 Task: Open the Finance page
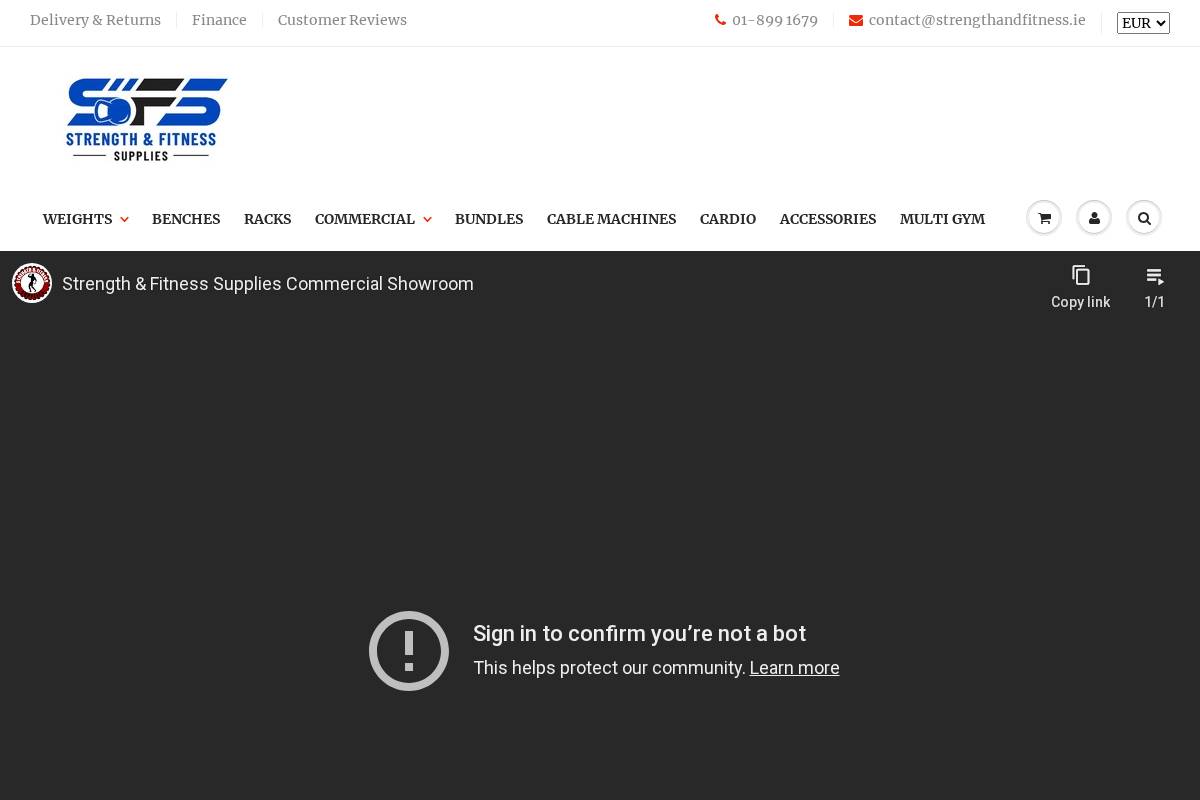coord(219,20)
